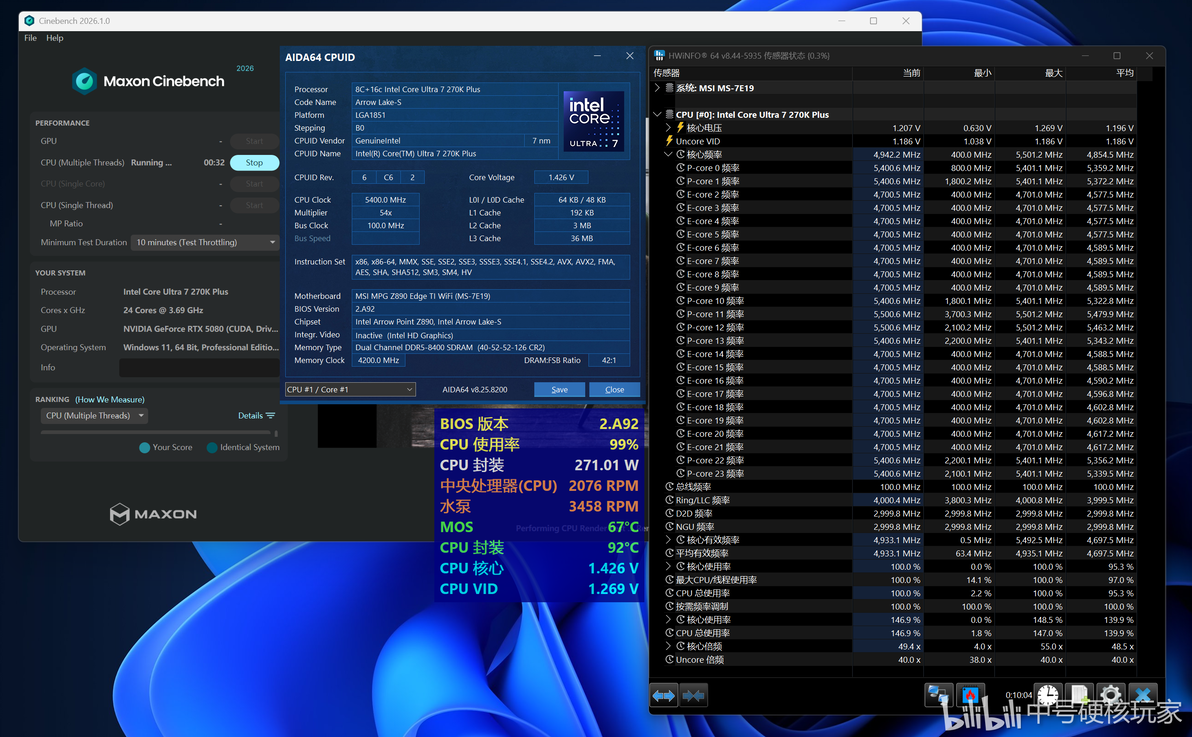Click the 当前 column header
Screen dimensions: 1192x737
click(x=888, y=73)
